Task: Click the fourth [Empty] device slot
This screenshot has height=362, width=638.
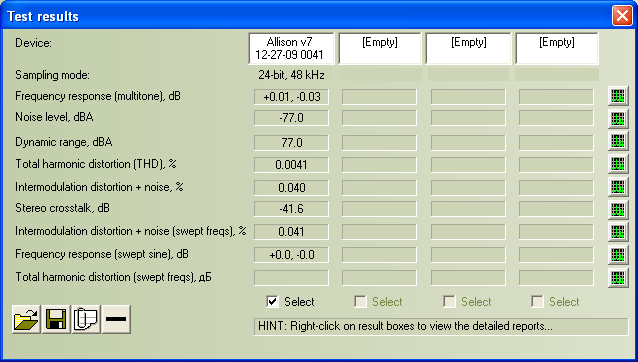Action: point(557,48)
